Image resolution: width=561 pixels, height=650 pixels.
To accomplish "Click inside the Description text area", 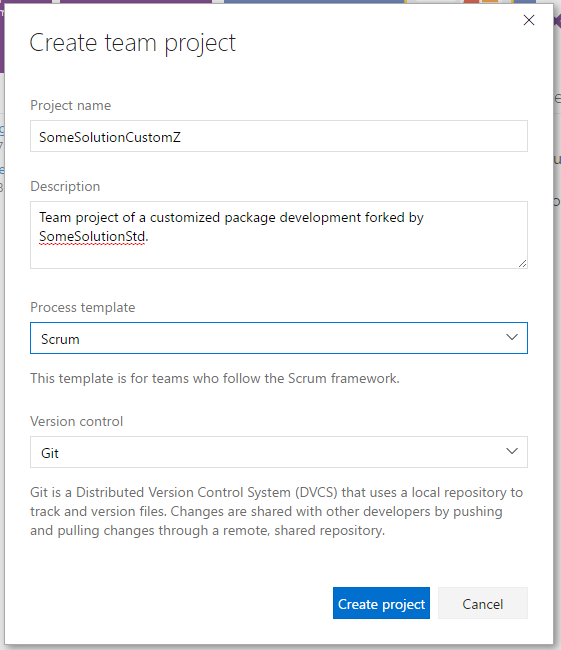I will (279, 235).
